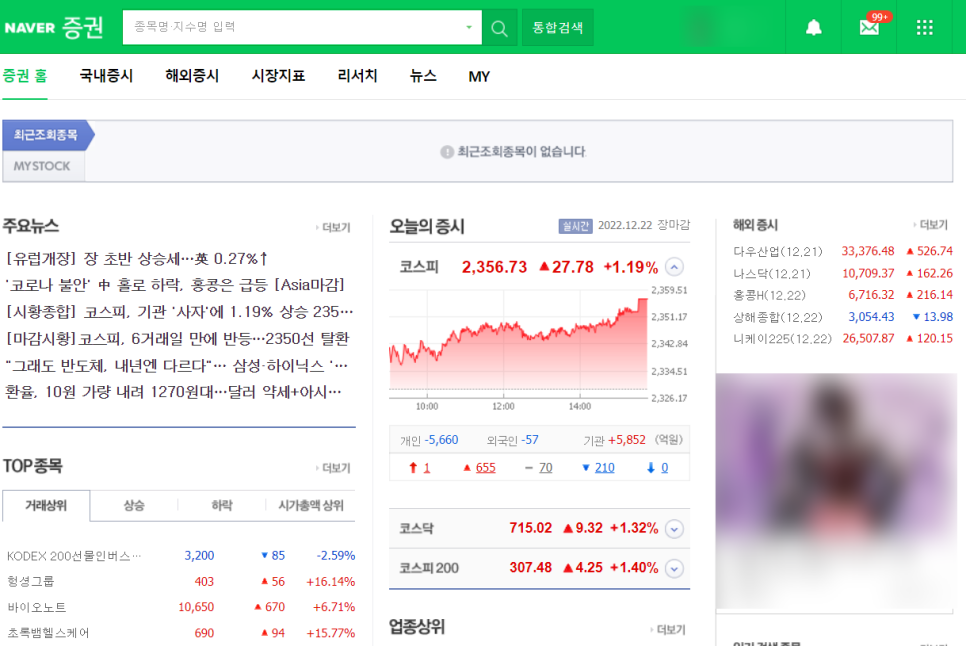This screenshot has height=646, width=966.
Task: Click the green search magnifier icon
Action: [498, 27]
